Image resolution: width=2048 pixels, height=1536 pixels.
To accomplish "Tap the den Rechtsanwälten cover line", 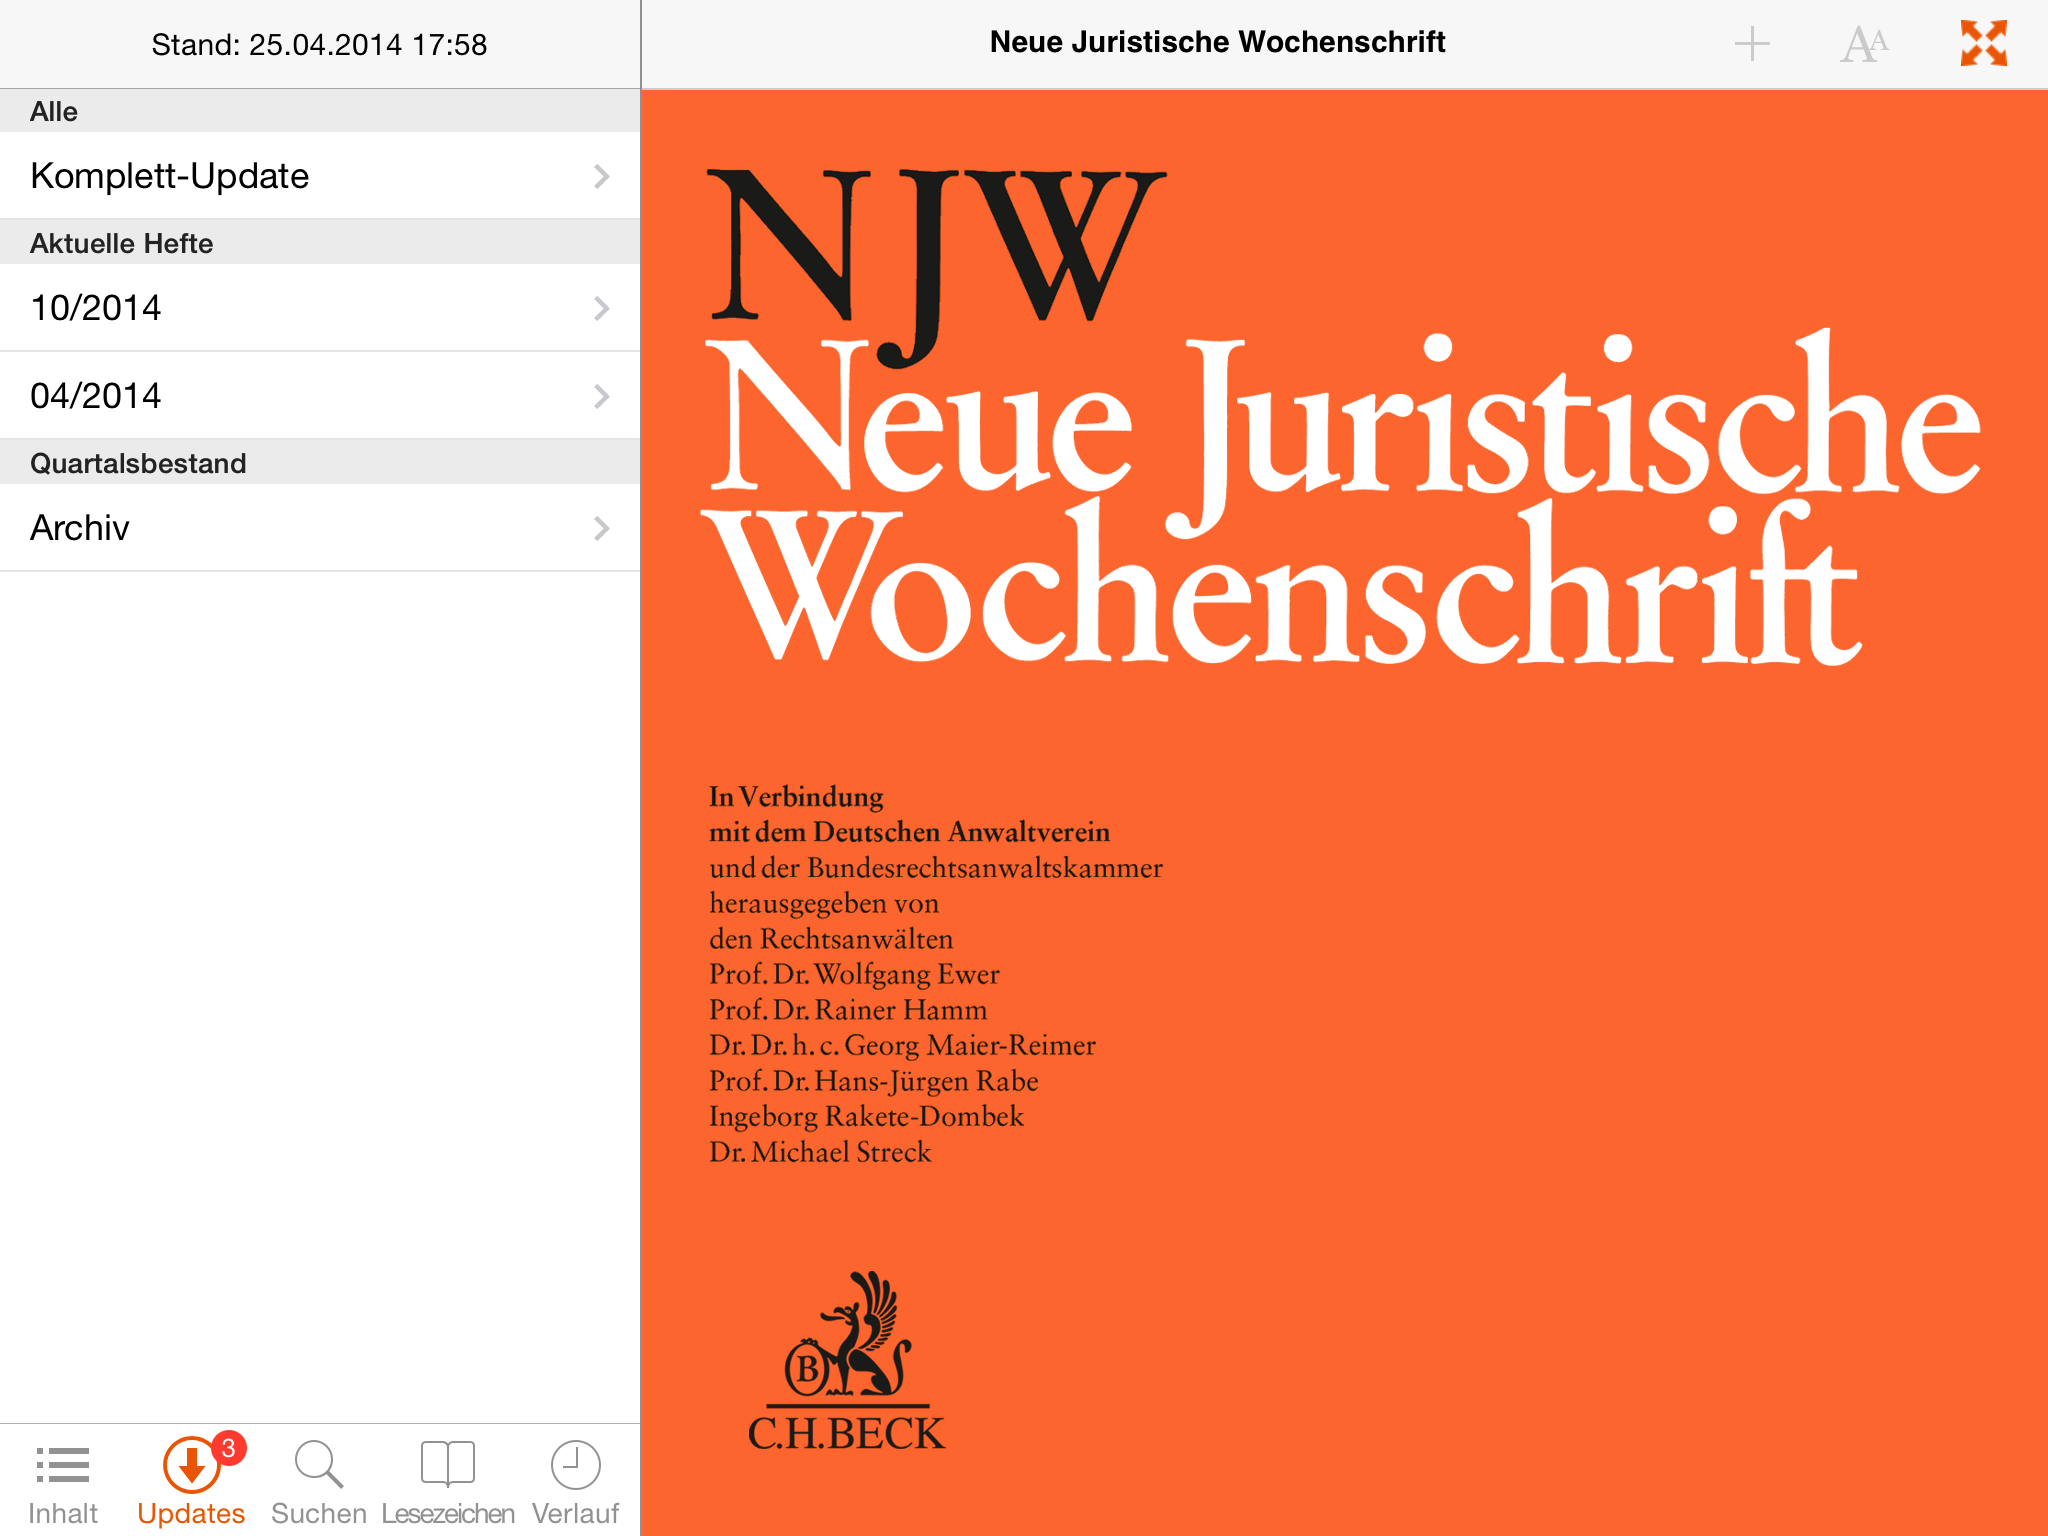I will point(831,939).
